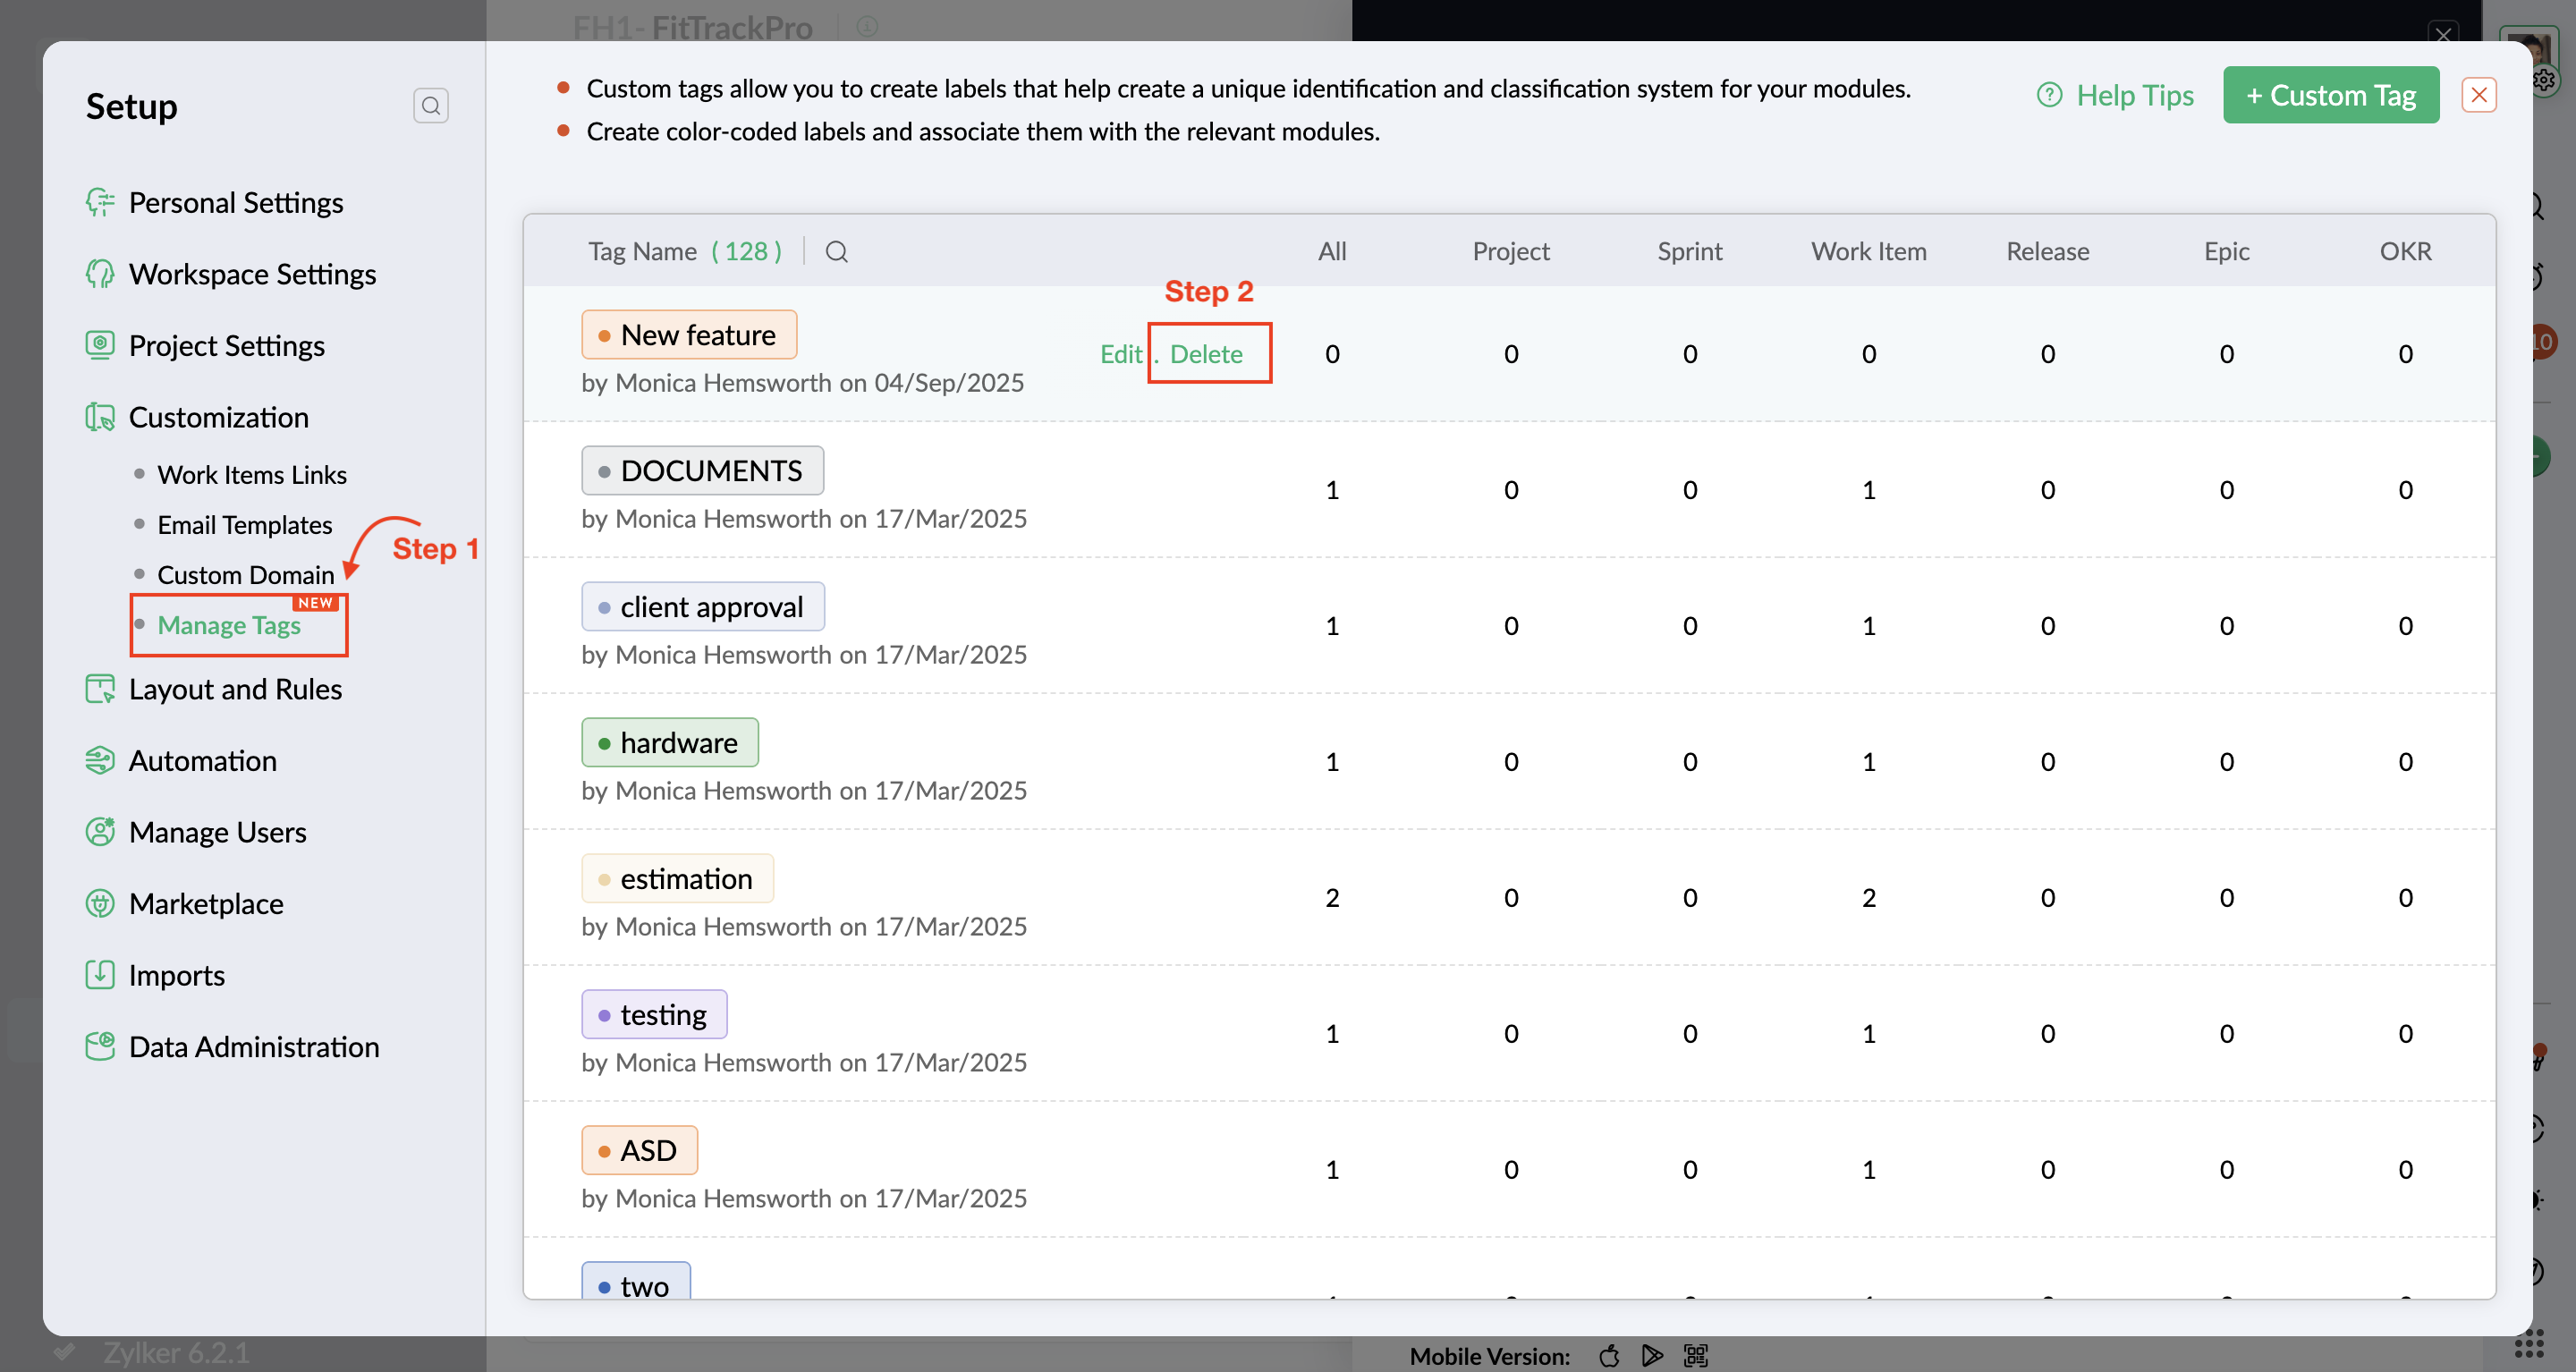This screenshot has width=2576, height=1372.
Task: Click the green hardware tag label
Action: 670,743
